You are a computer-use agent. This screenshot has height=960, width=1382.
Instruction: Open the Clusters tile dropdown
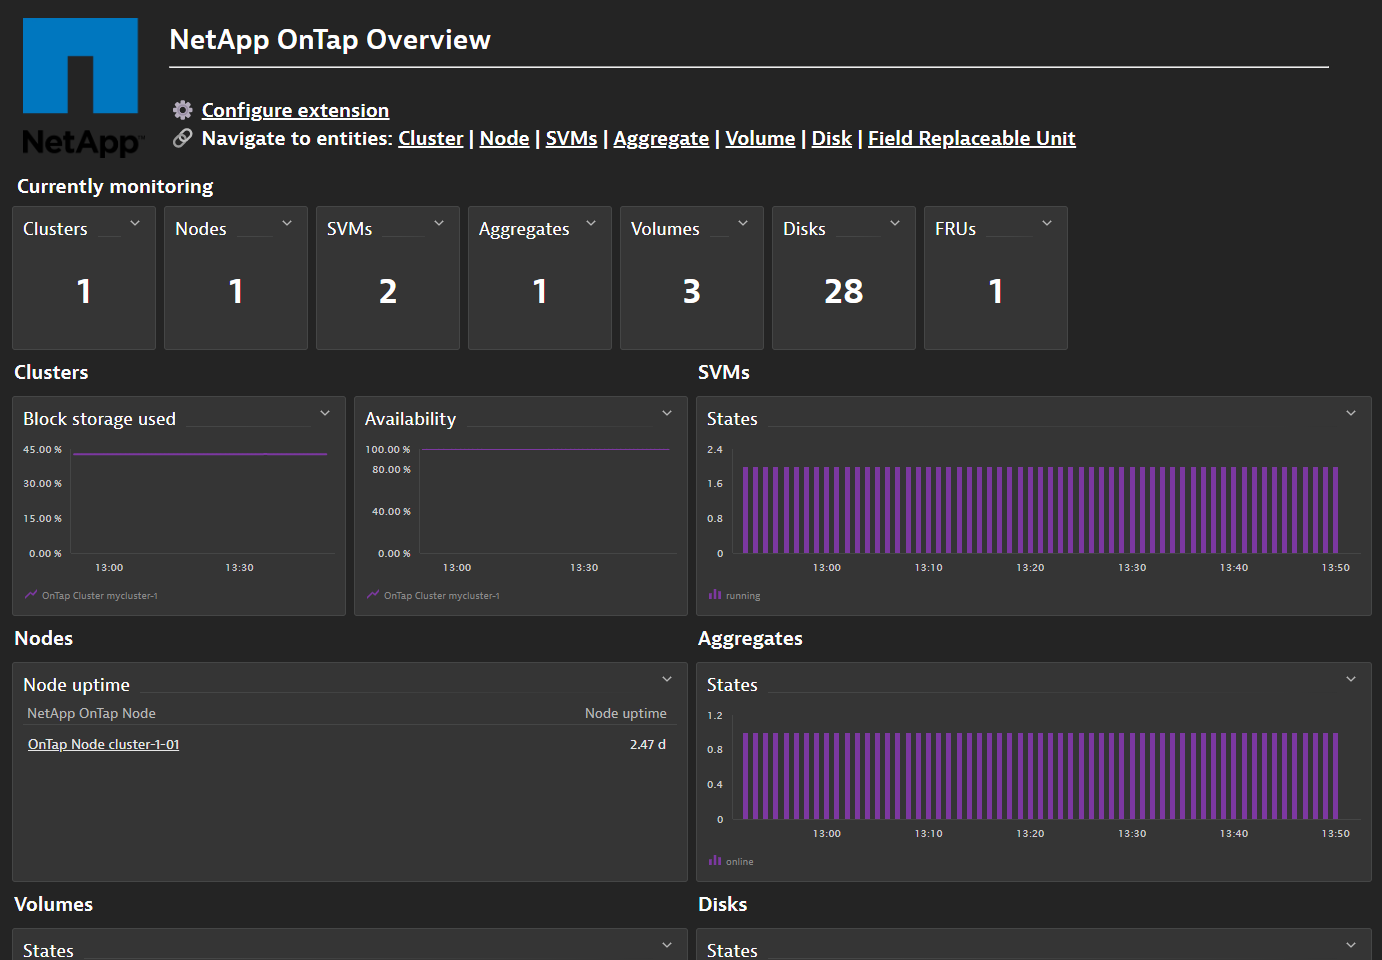pos(135,223)
